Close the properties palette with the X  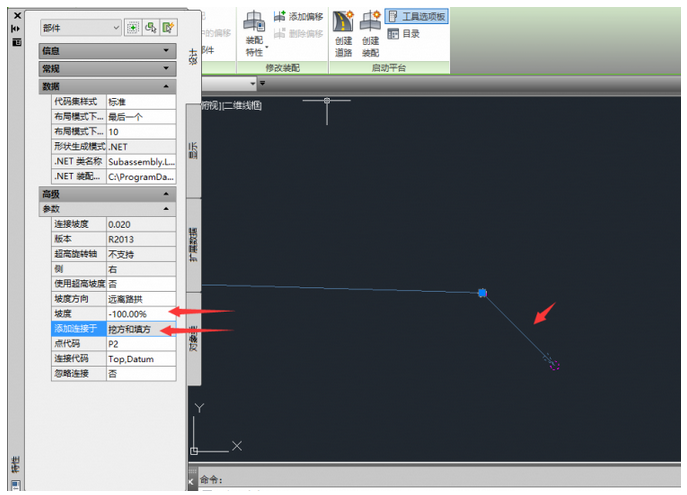[17, 16]
